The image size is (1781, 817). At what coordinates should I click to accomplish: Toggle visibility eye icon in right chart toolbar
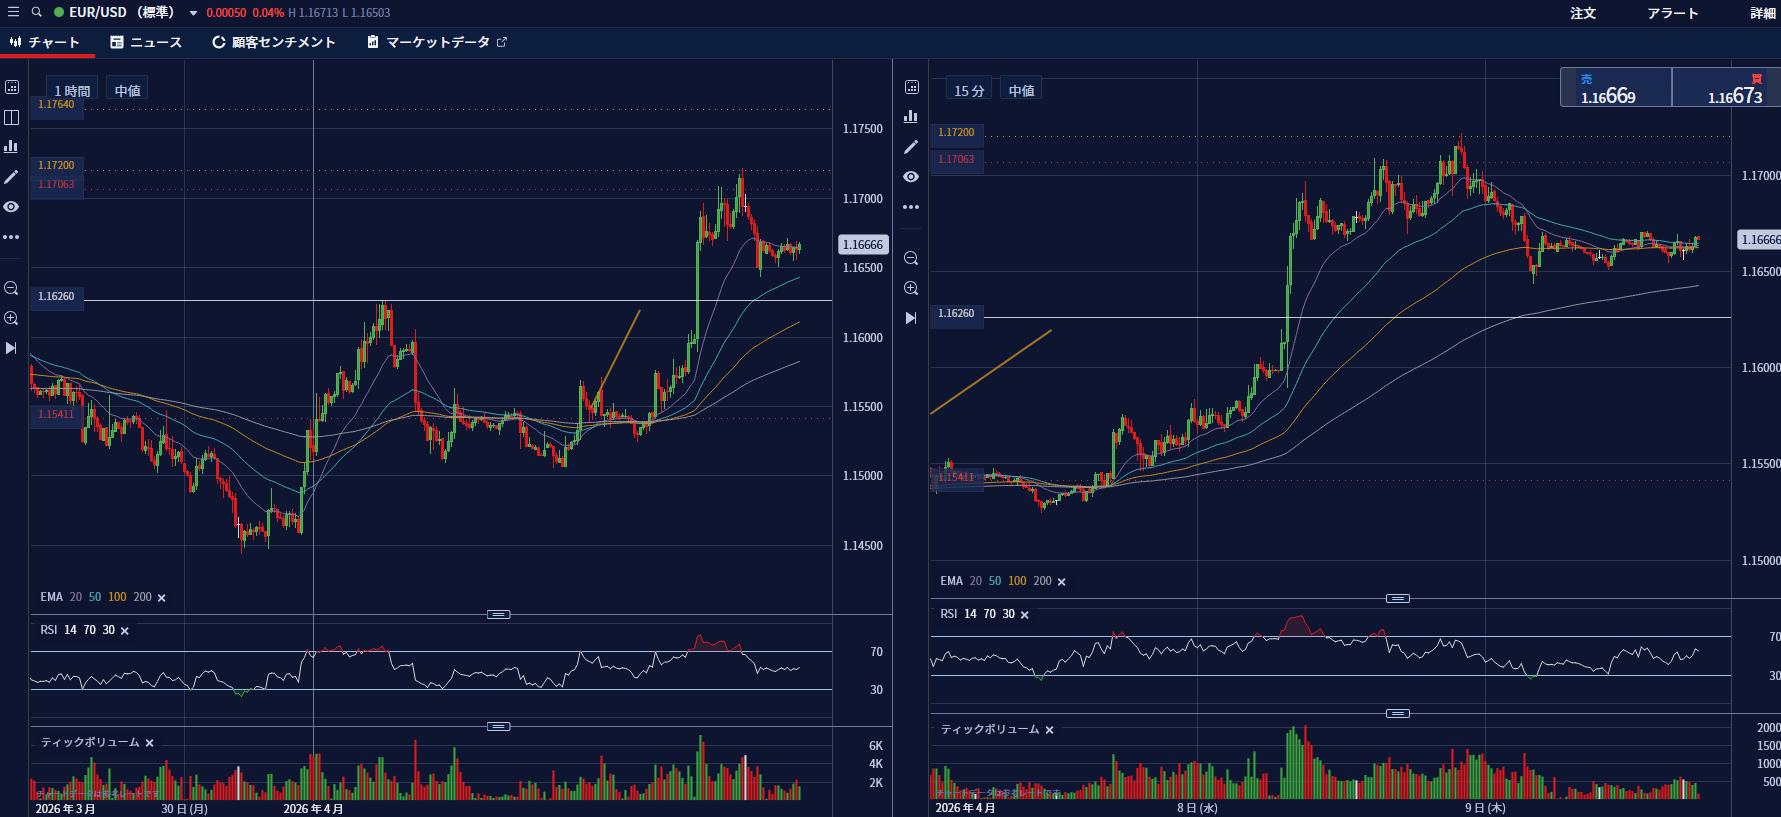point(911,177)
